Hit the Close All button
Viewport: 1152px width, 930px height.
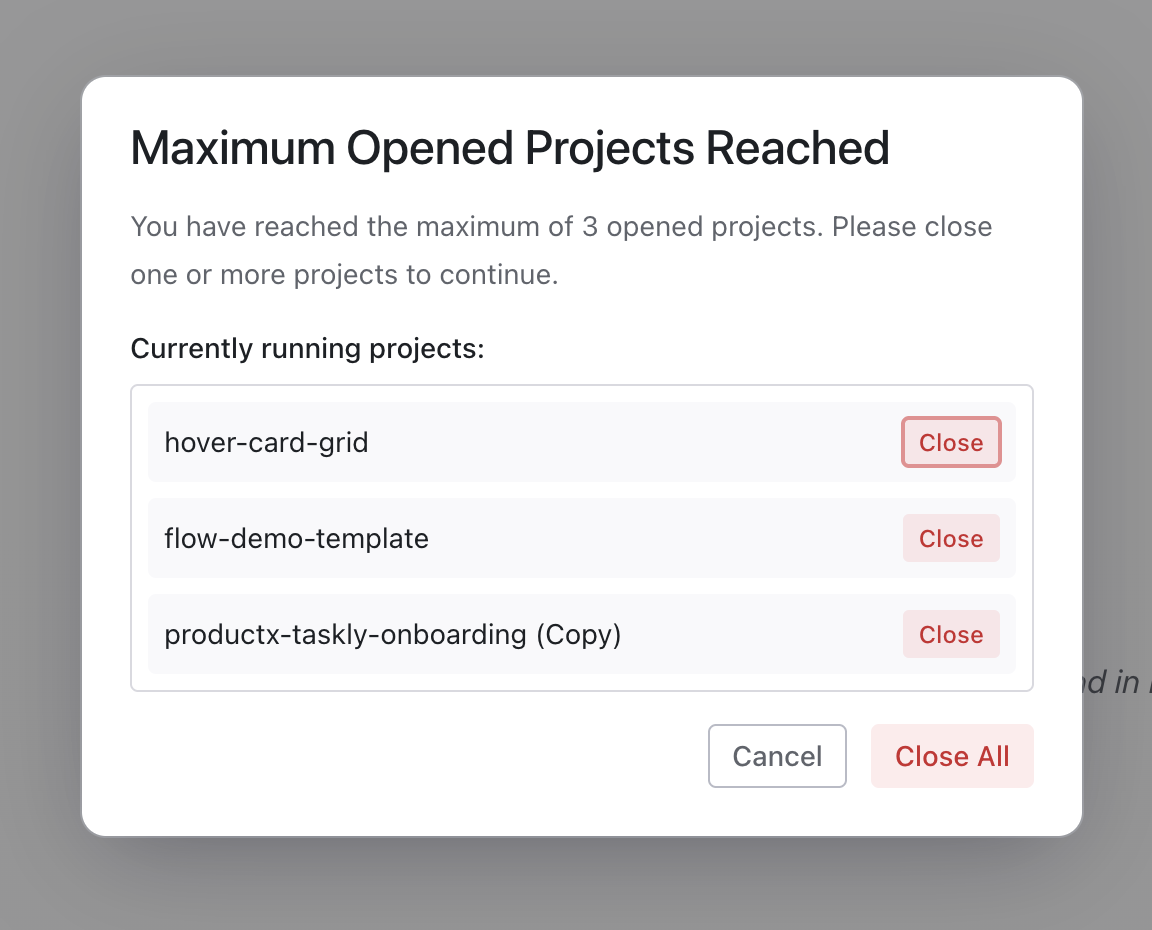(951, 756)
